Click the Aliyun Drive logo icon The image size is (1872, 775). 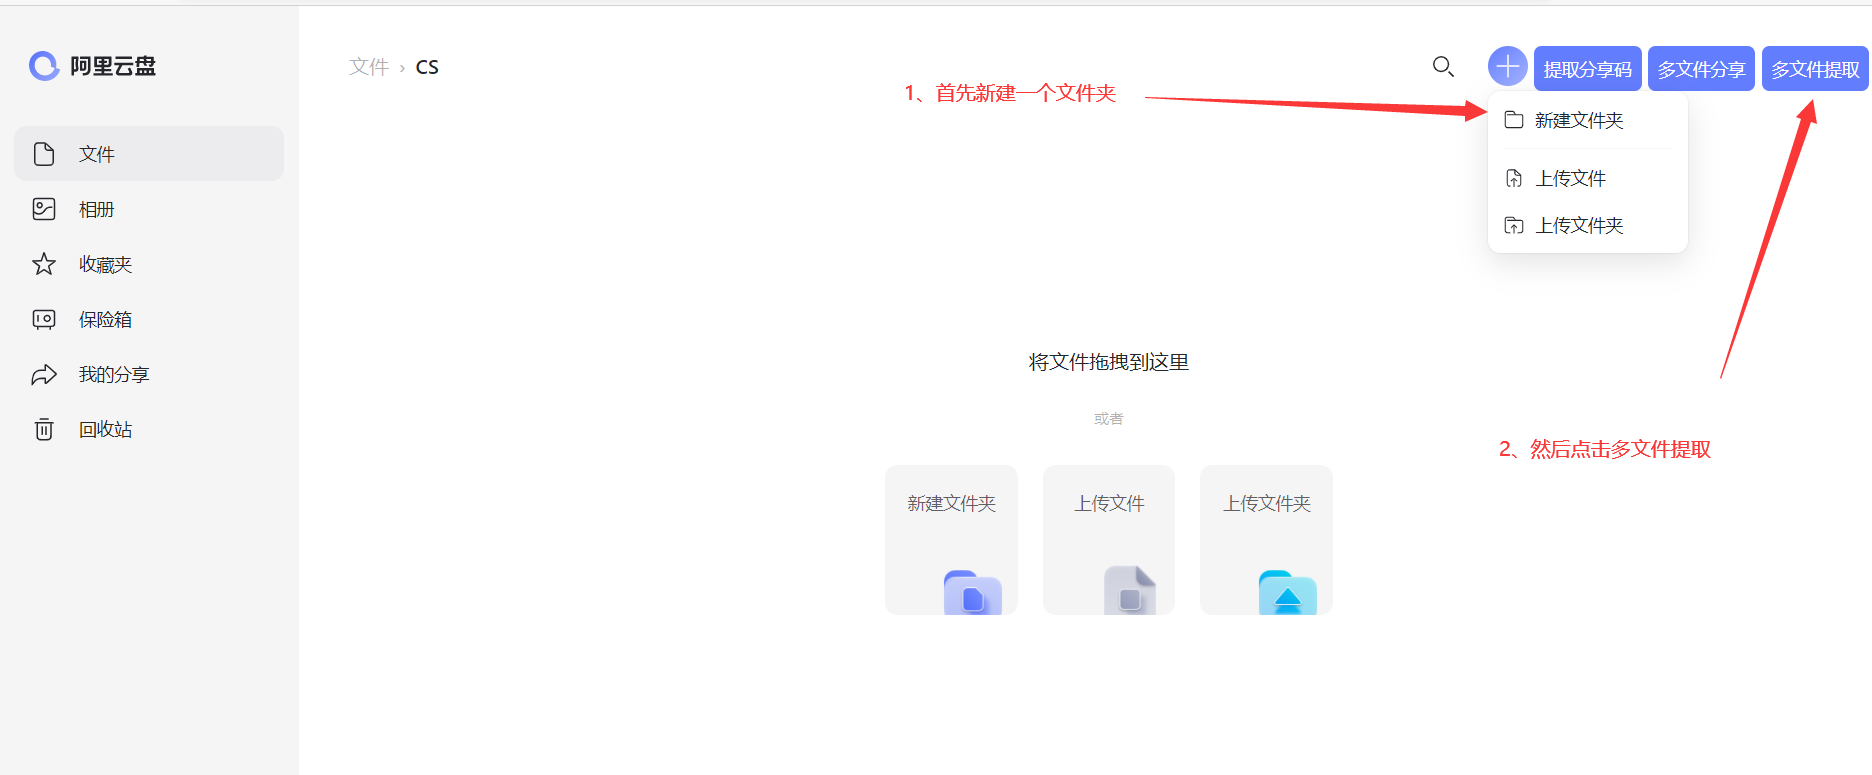tap(44, 66)
